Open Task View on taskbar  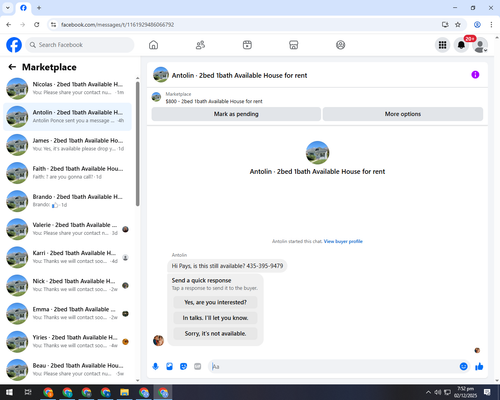point(28,392)
